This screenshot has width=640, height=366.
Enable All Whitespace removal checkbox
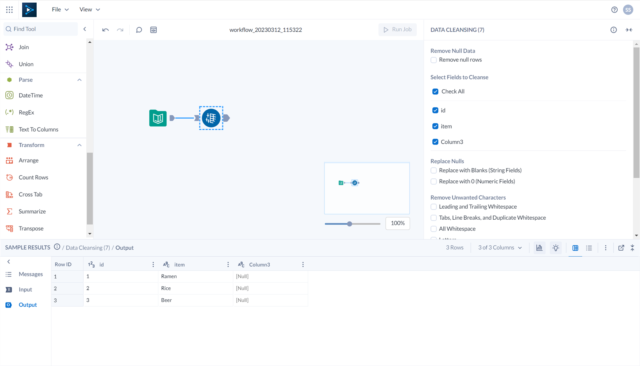(433, 229)
